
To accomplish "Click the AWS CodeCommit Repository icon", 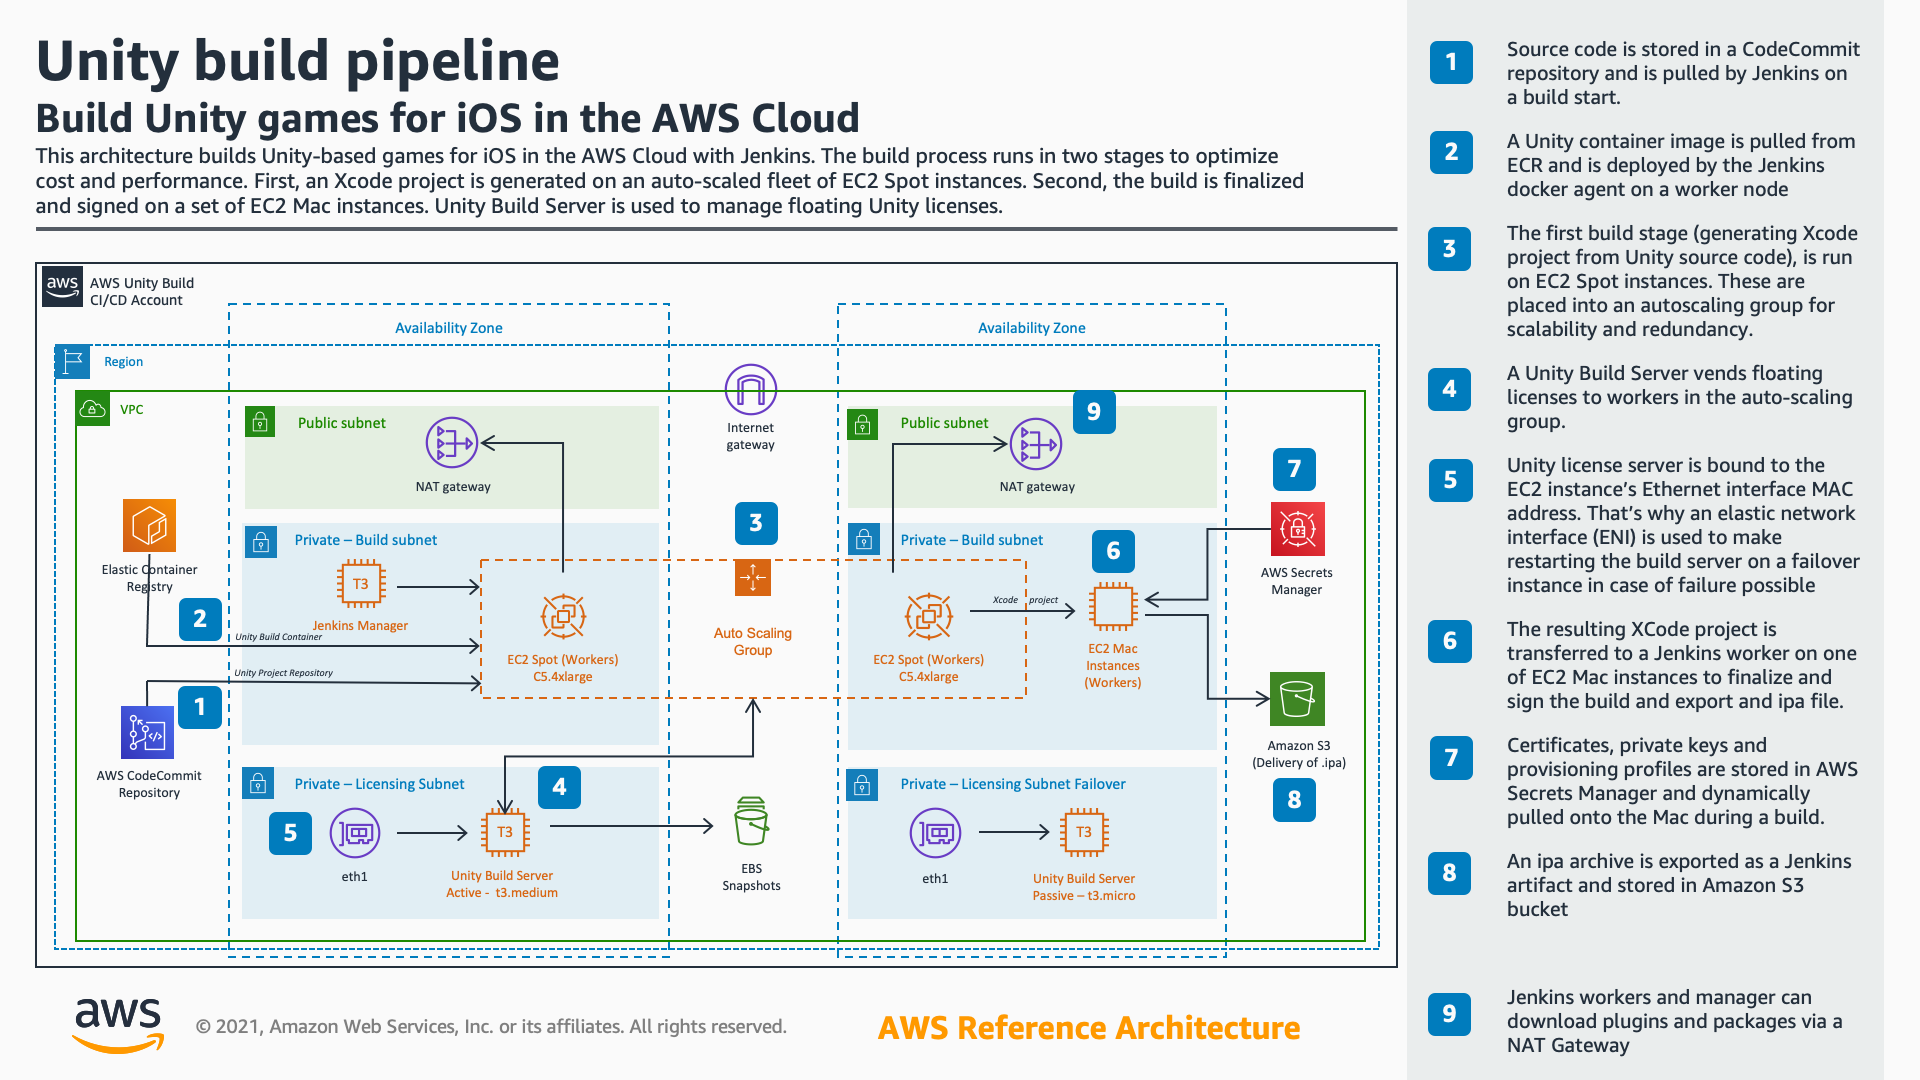I will tap(147, 733).
